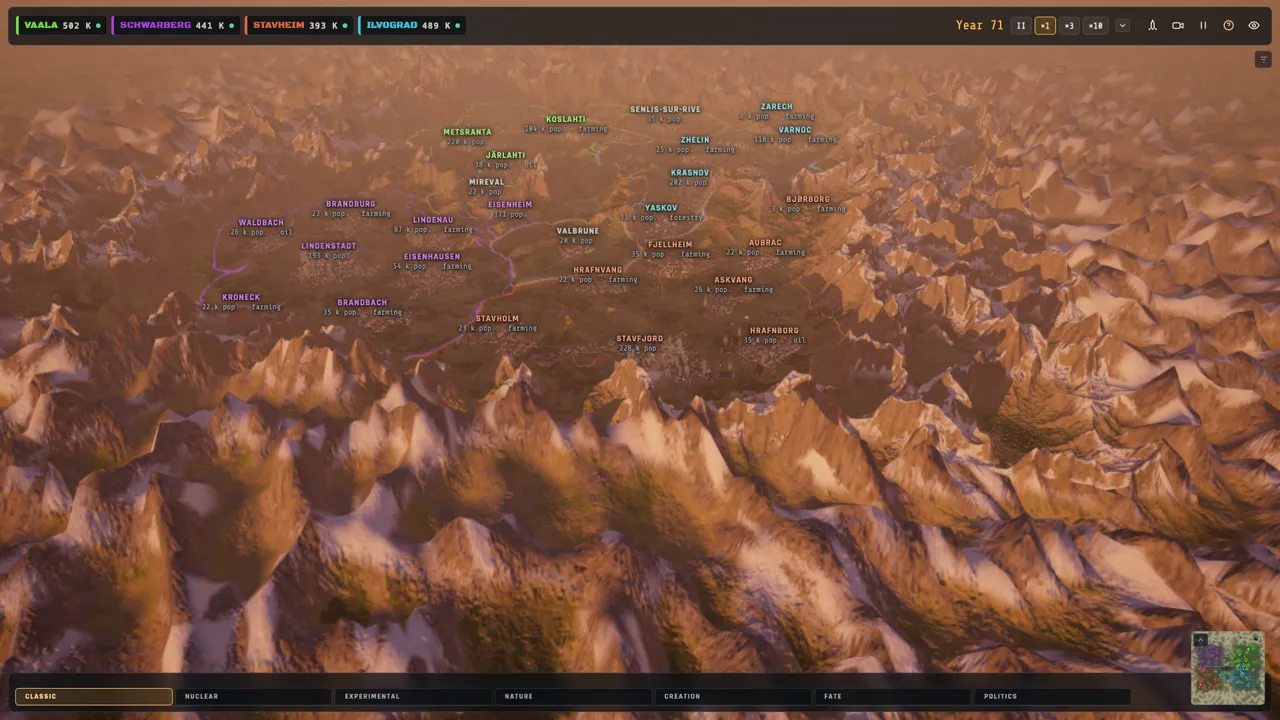Click the Yaskov city label
Image resolution: width=1280 pixels, height=720 pixels.
[661, 208]
